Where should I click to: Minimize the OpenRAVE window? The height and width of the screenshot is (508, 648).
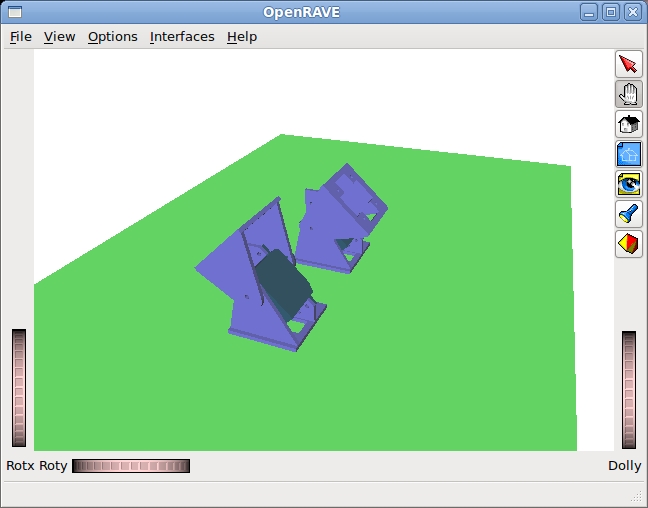click(589, 12)
